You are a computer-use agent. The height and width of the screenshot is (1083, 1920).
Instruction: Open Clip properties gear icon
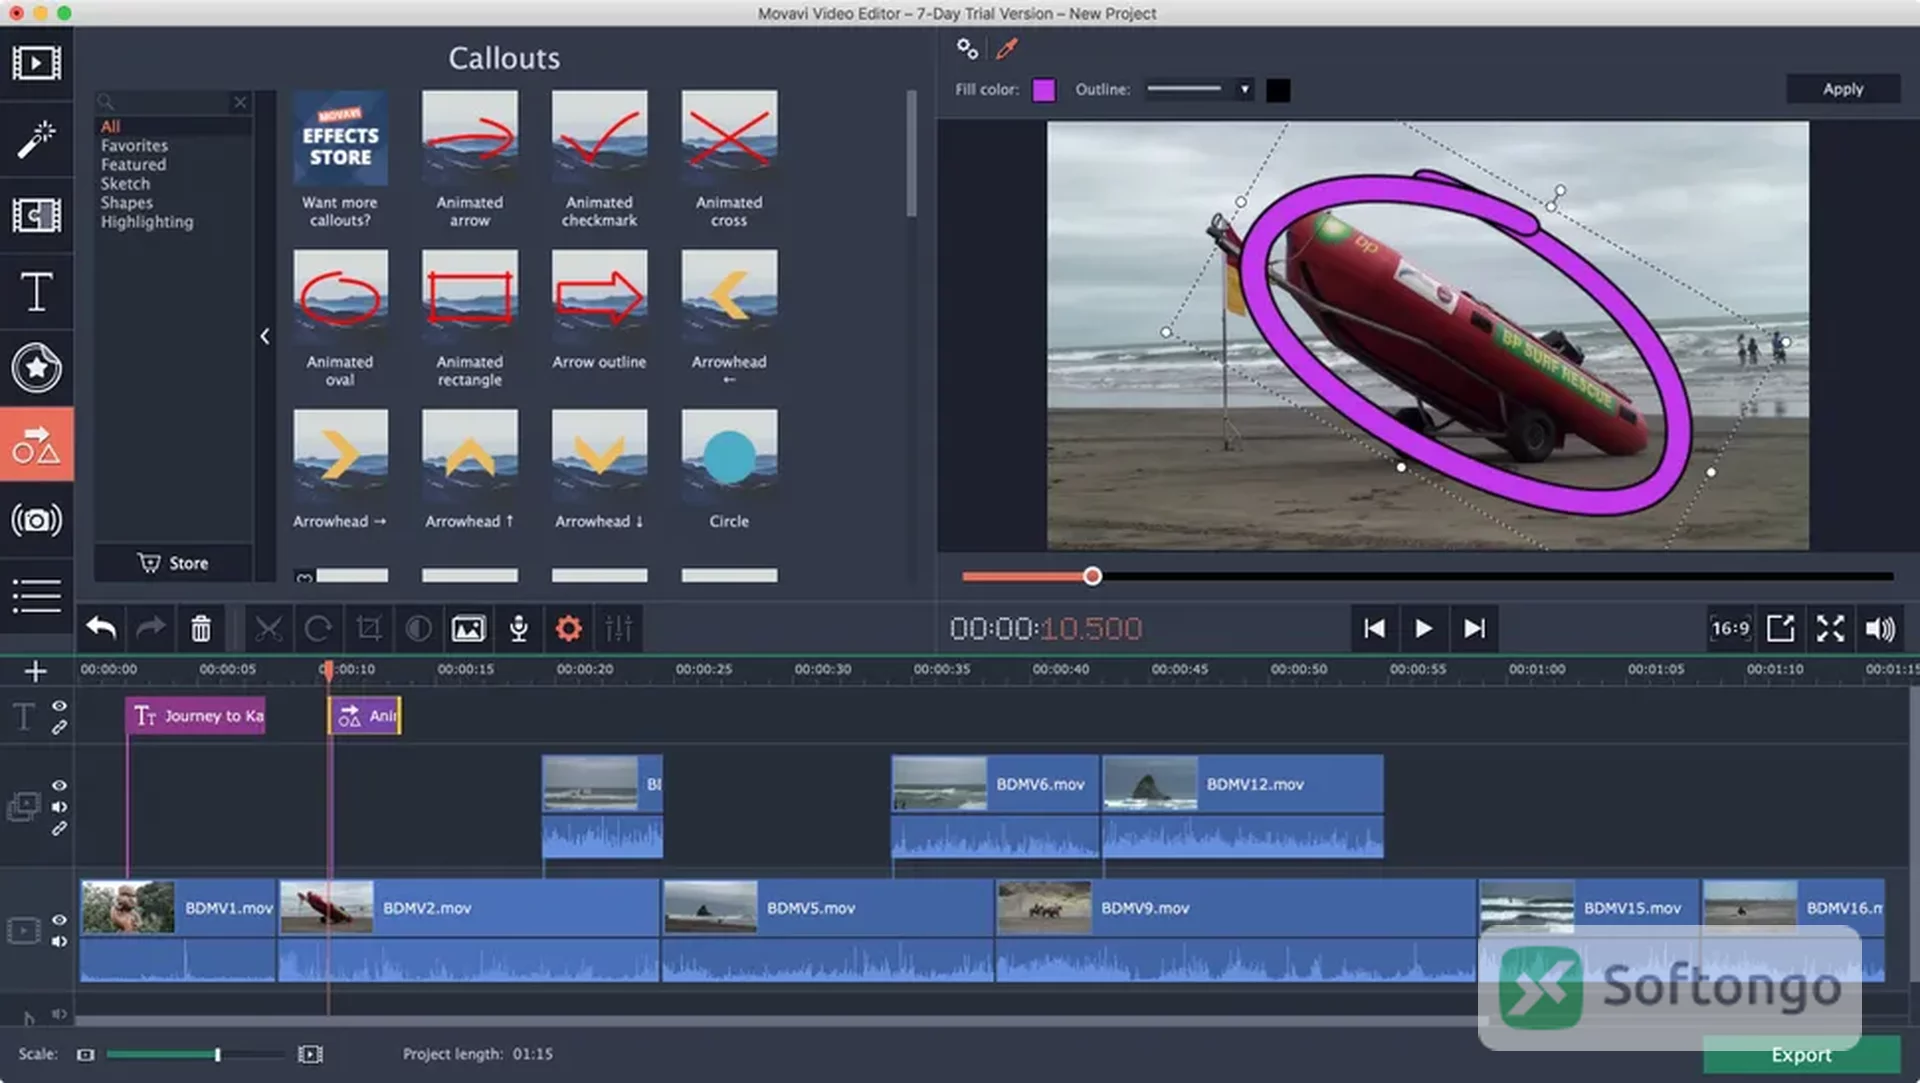(568, 628)
